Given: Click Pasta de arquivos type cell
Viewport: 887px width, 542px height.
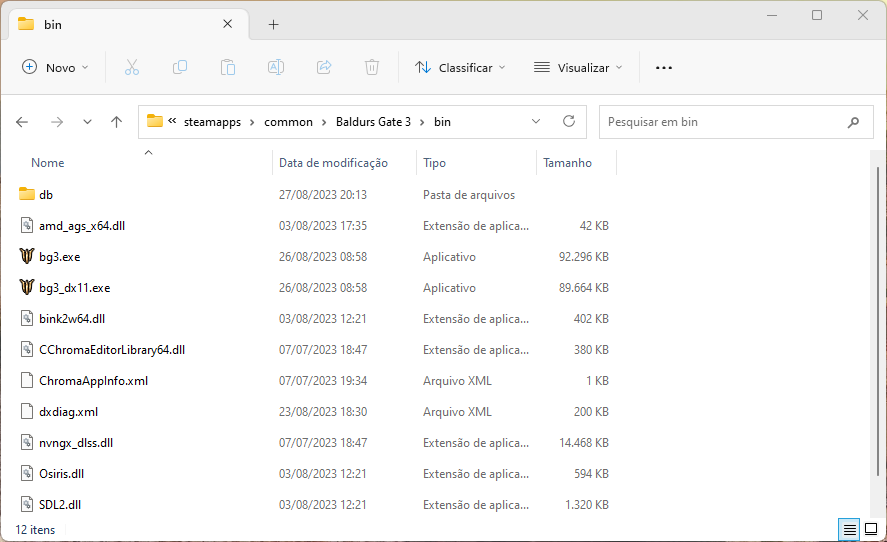Looking at the screenshot, I should click(x=469, y=195).
